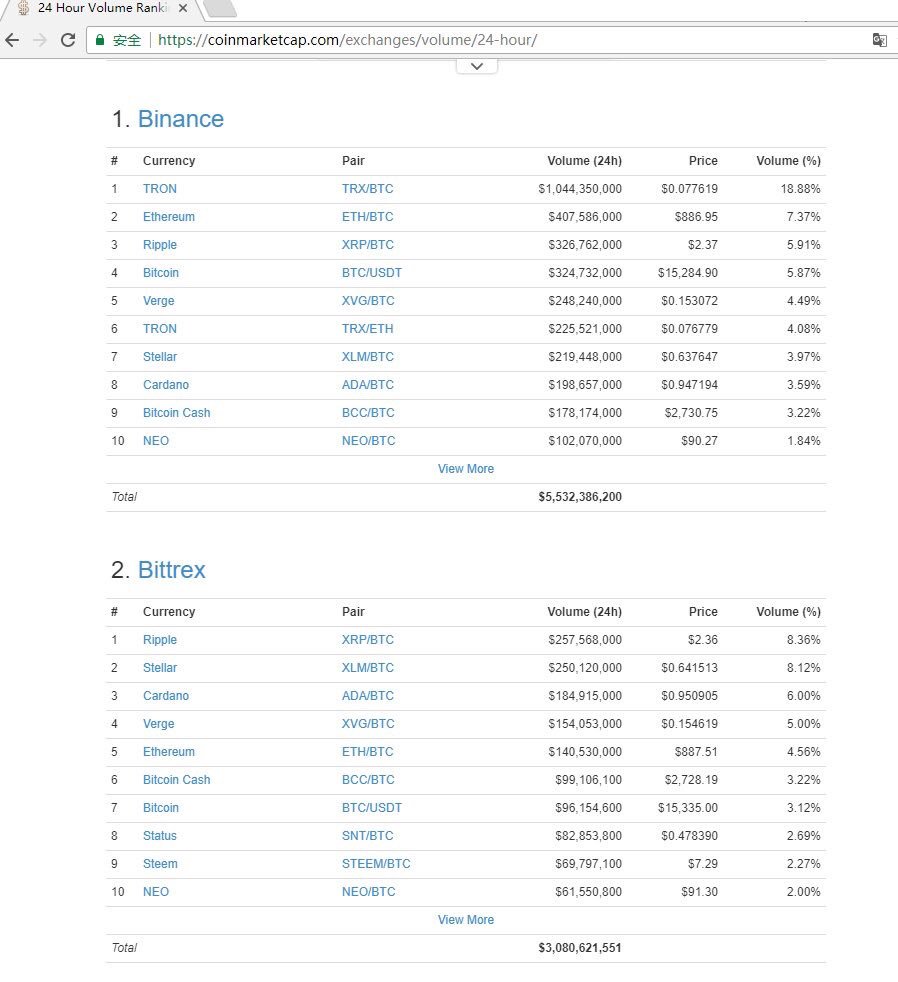Viewport: 898px width, 982px height.
Task: Select Binance total $5,532,386,200
Action: point(580,497)
